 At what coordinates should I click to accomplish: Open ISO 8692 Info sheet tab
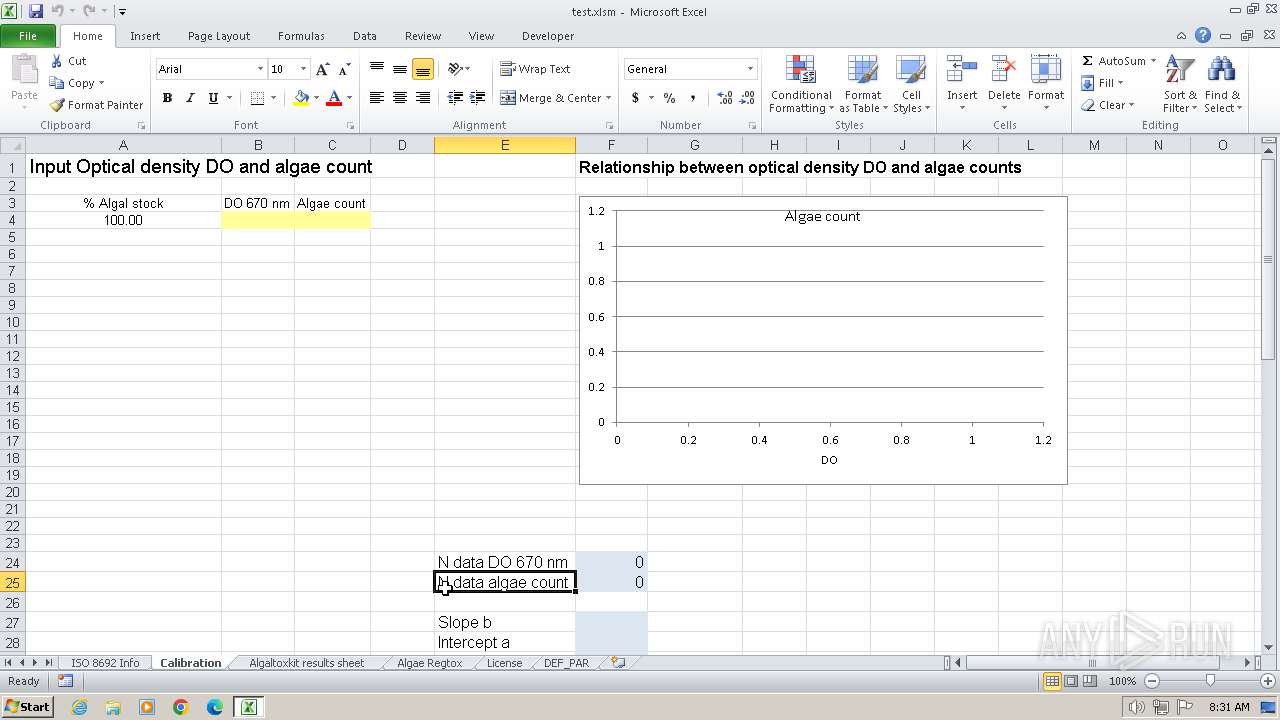[105, 663]
